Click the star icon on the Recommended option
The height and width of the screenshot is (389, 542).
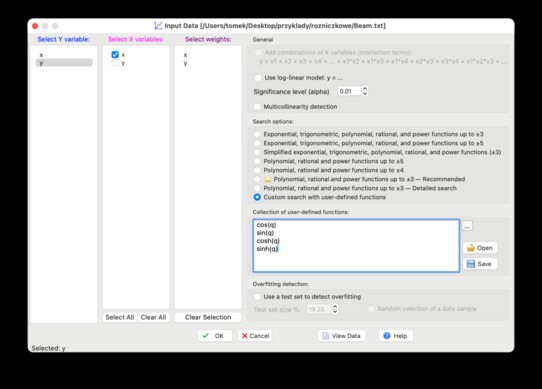[268, 179]
